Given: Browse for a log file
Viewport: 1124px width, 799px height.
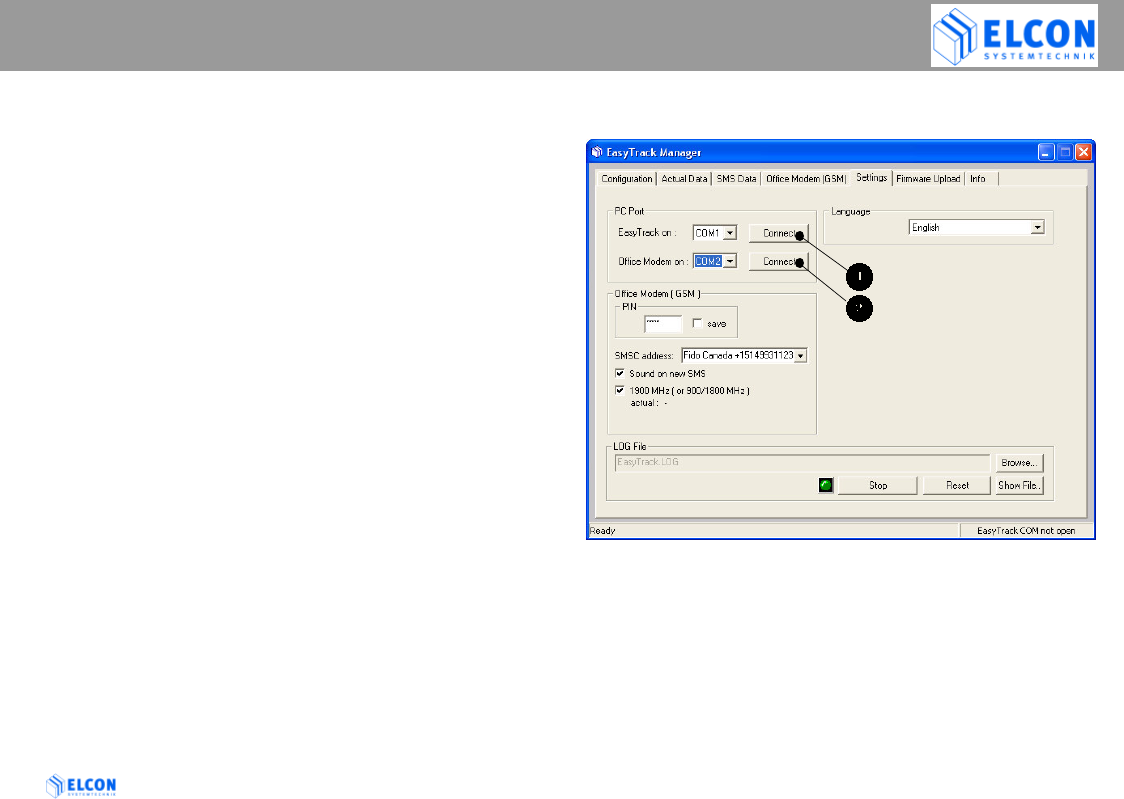Looking at the screenshot, I should [x=1019, y=463].
